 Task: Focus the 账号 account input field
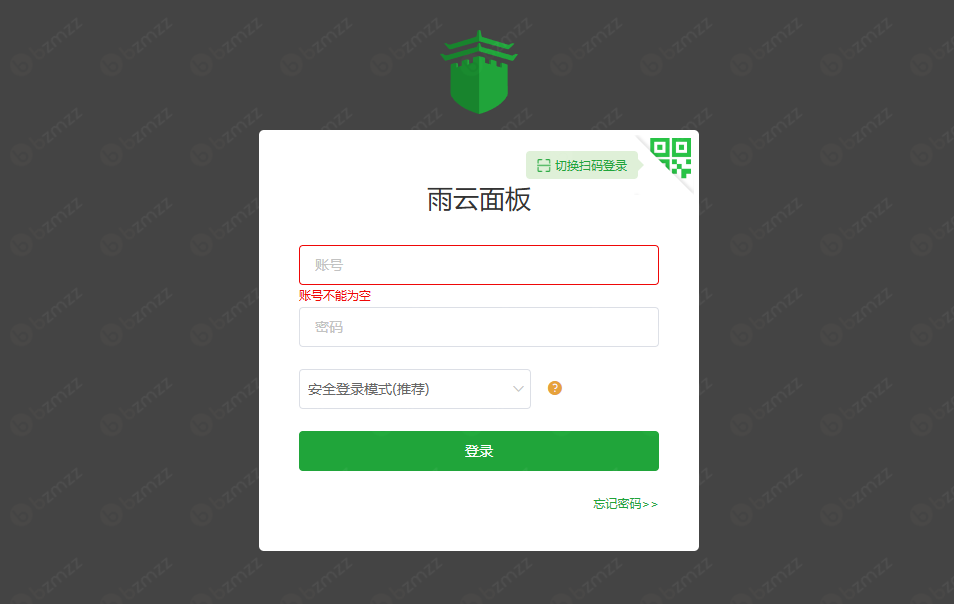[x=479, y=265]
